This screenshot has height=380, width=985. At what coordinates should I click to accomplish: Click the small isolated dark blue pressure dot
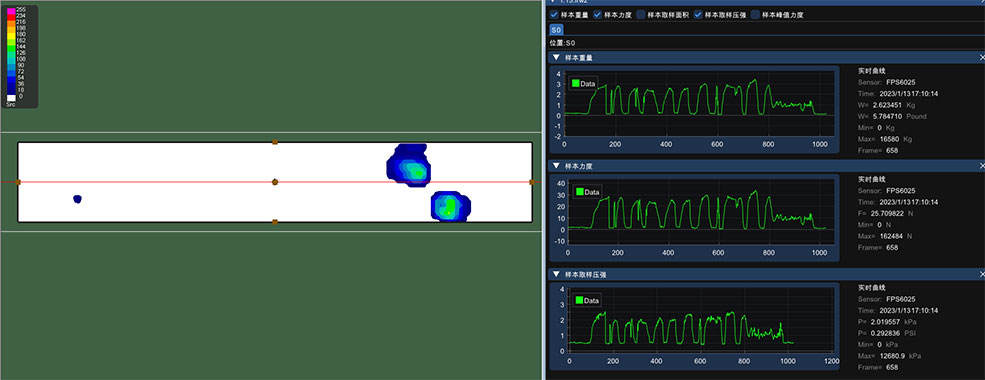tap(77, 199)
